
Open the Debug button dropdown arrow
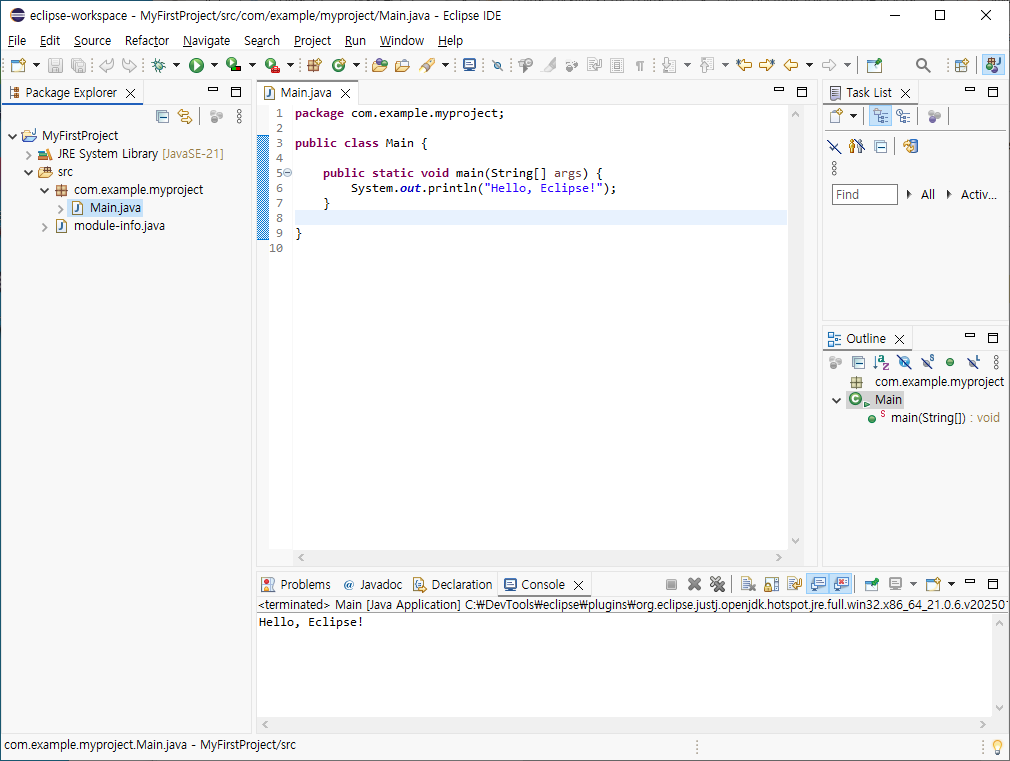[176, 65]
